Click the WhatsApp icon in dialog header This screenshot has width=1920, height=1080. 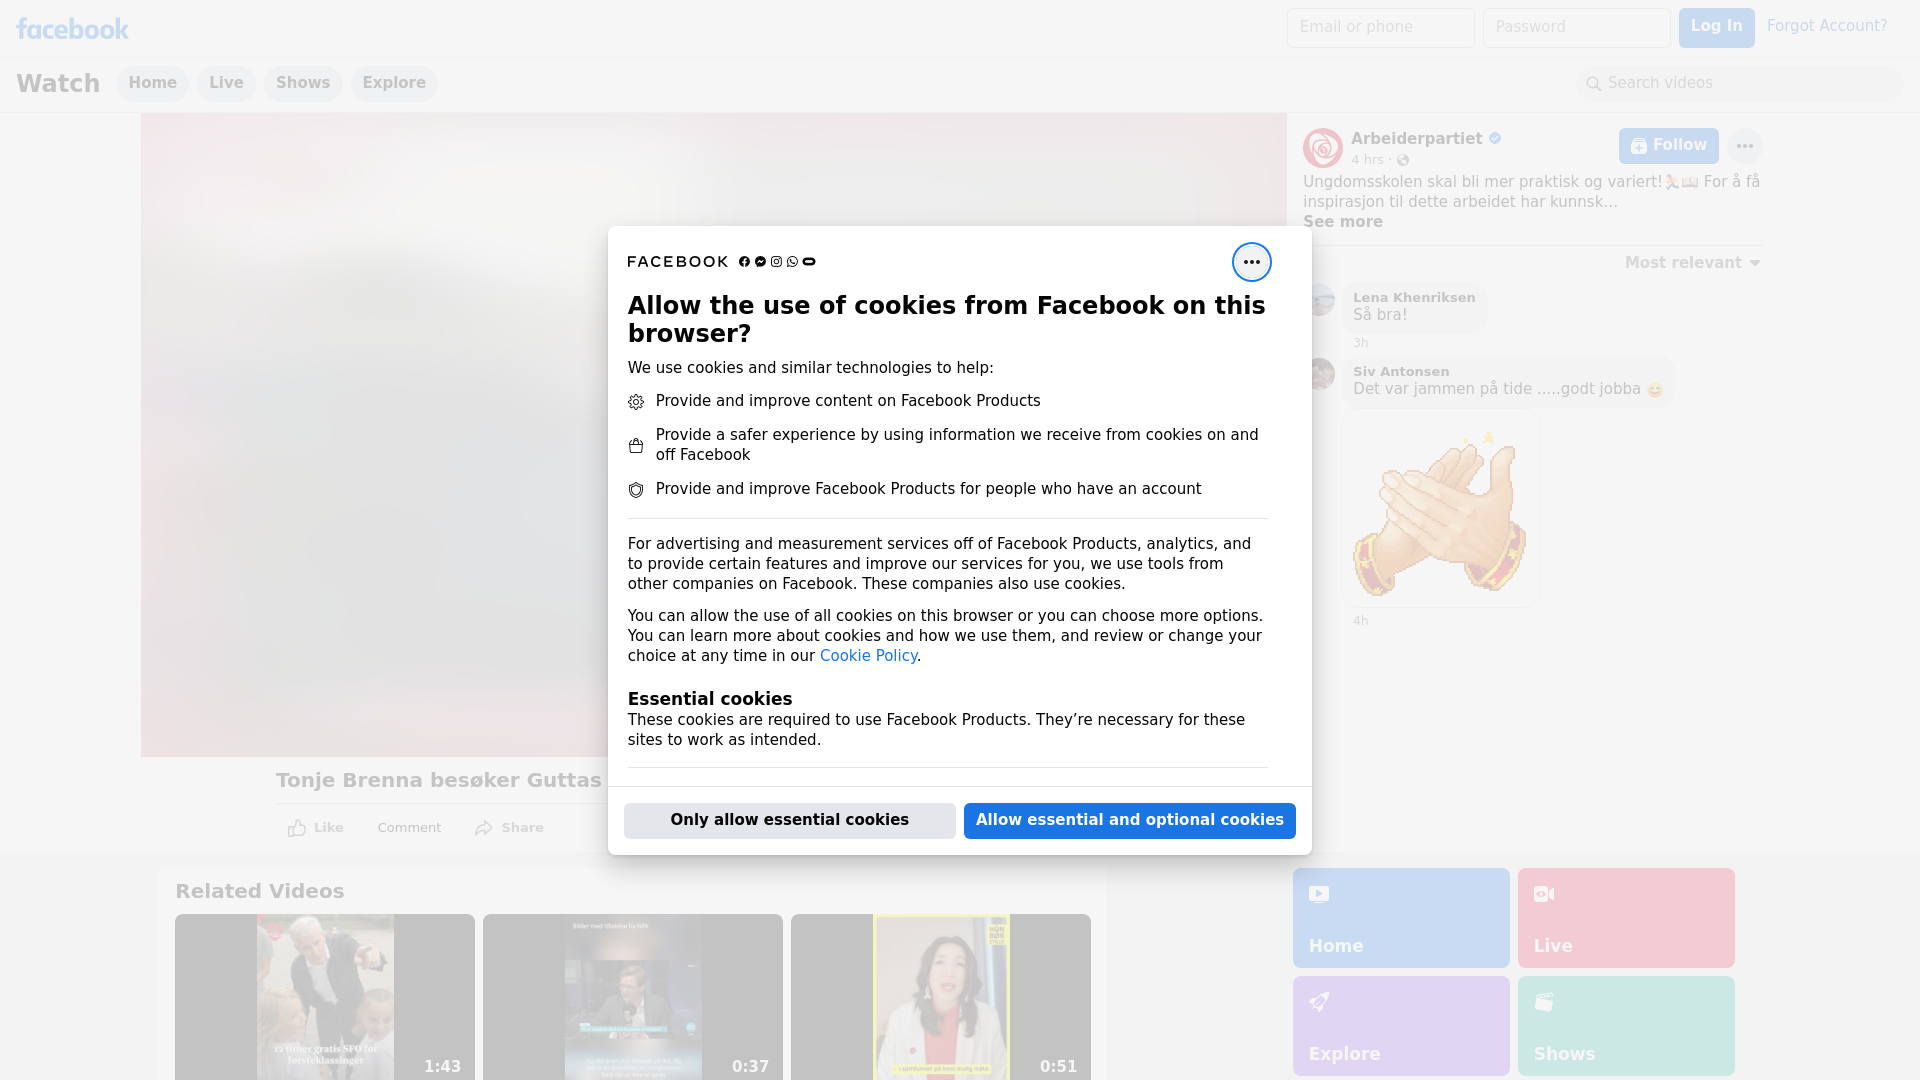(792, 262)
